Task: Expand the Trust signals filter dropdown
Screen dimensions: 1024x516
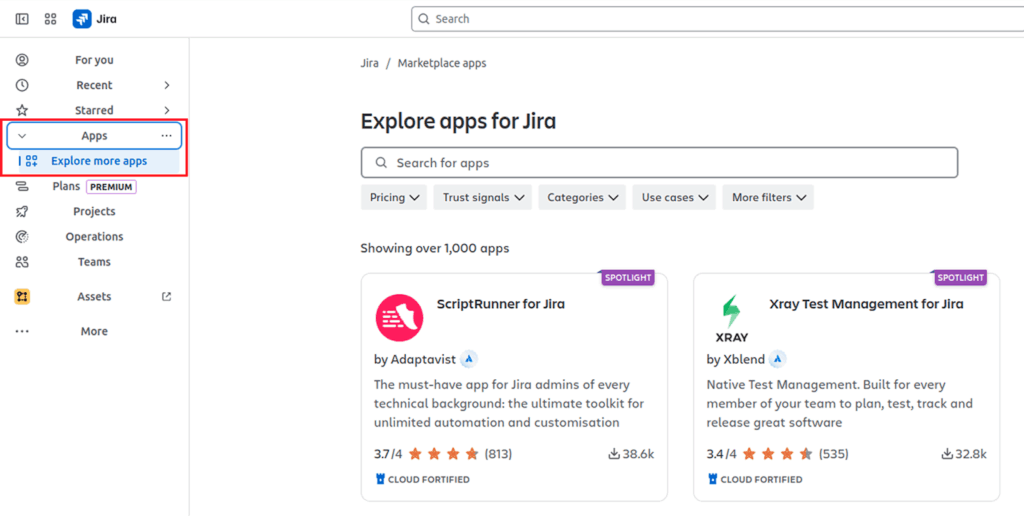Action: tap(484, 198)
